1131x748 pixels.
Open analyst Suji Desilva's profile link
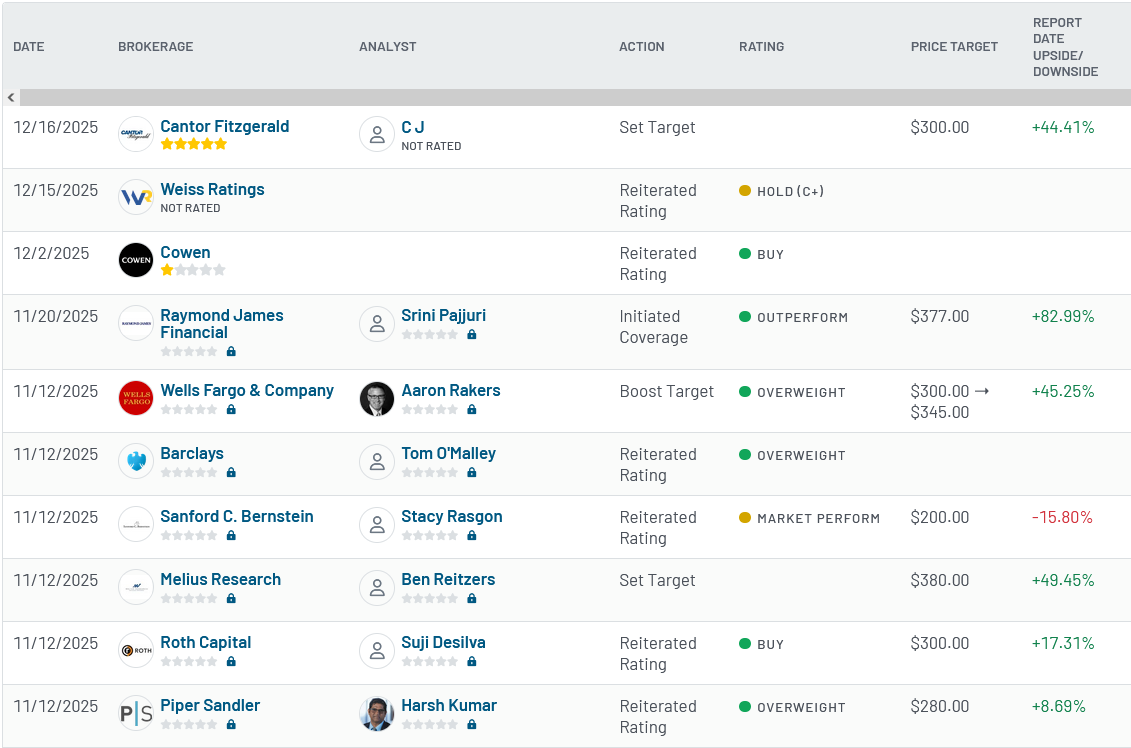pos(443,642)
